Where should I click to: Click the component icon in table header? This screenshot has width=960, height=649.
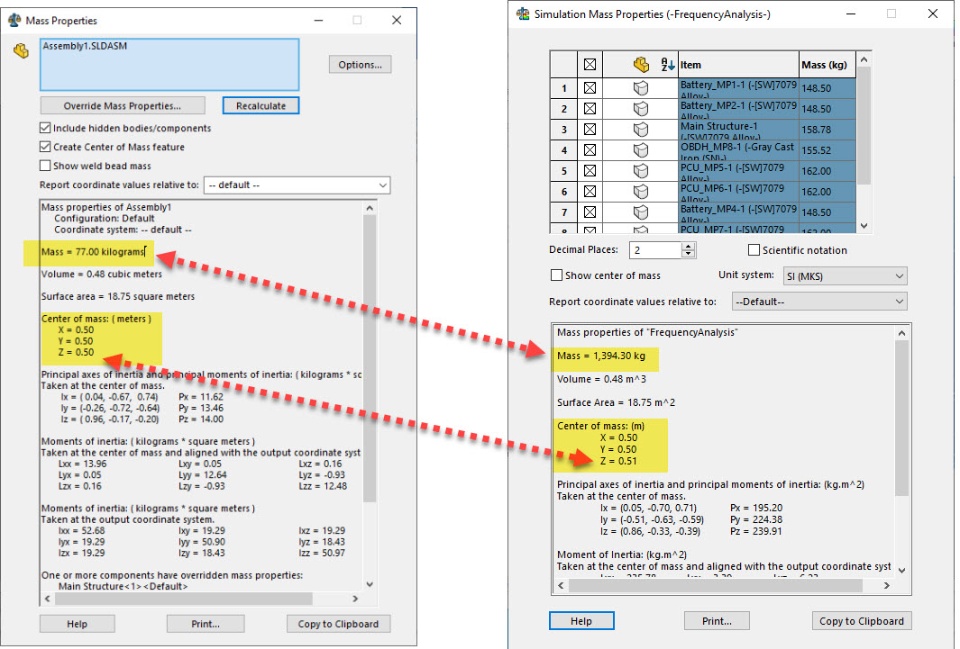[x=641, y=64]
